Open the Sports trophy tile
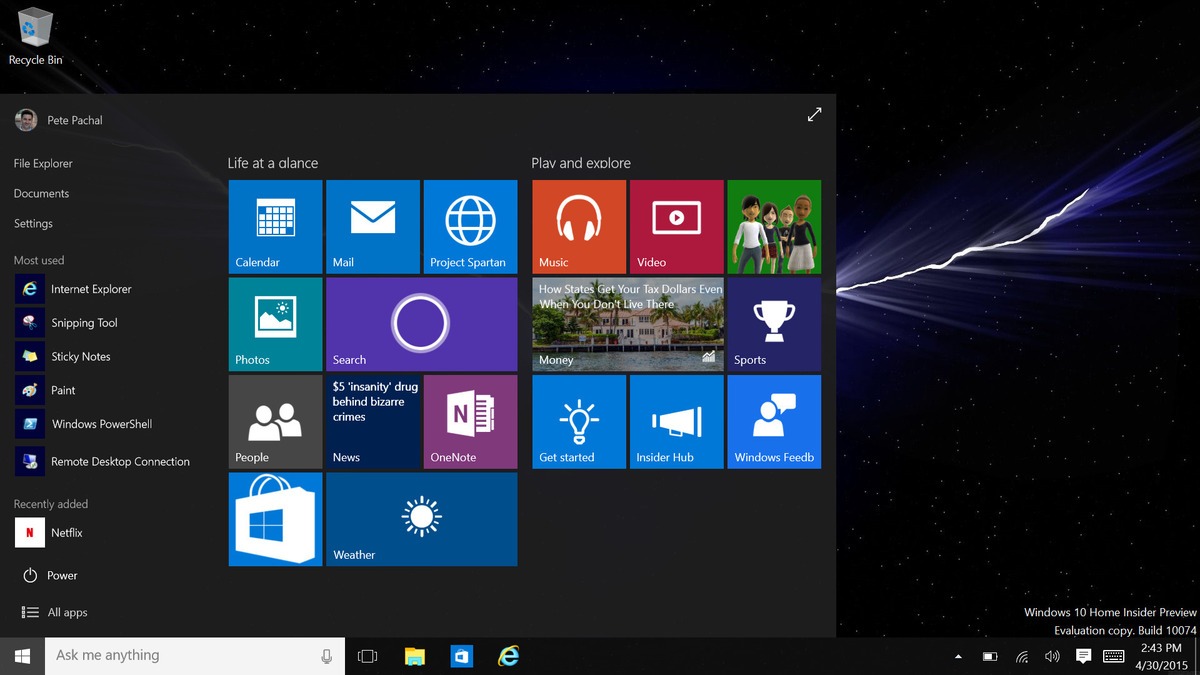 click(x=774, y=324)
